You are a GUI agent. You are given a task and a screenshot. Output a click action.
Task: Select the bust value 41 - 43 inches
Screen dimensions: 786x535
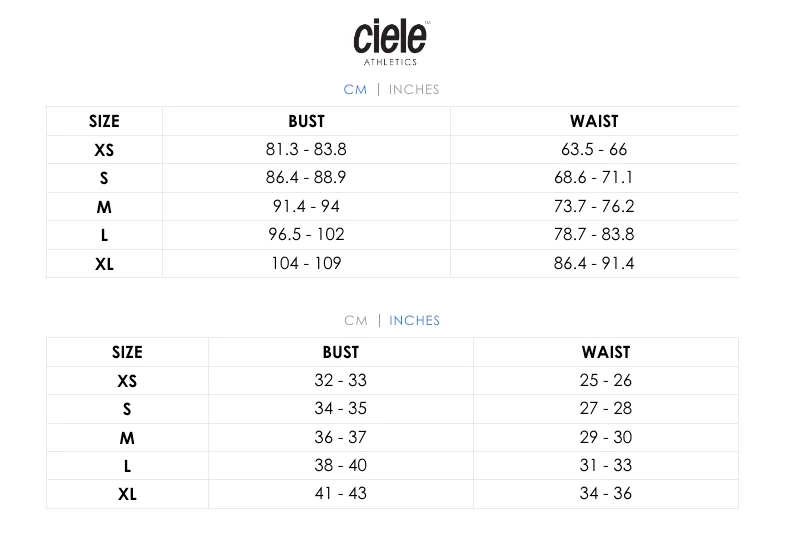pos(340,493)
